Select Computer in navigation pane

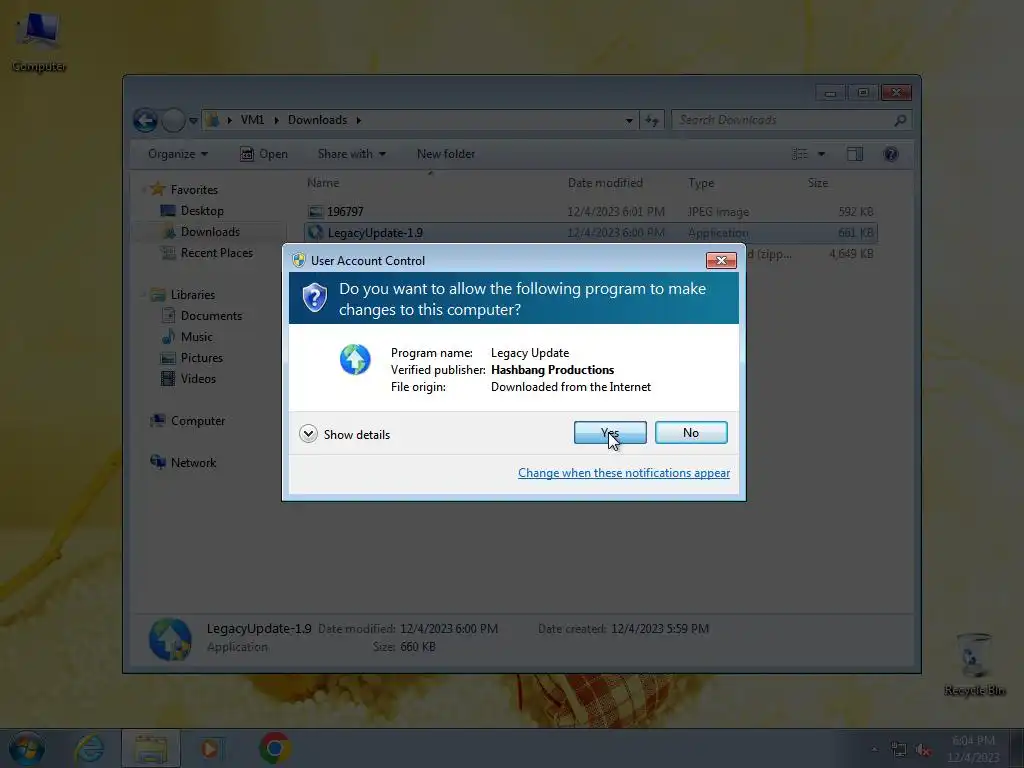198,421
